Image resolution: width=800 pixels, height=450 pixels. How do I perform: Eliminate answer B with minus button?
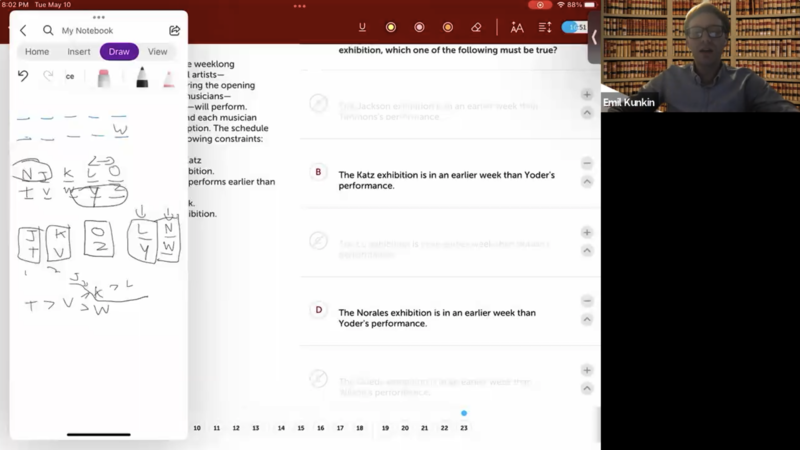point(587,163)
